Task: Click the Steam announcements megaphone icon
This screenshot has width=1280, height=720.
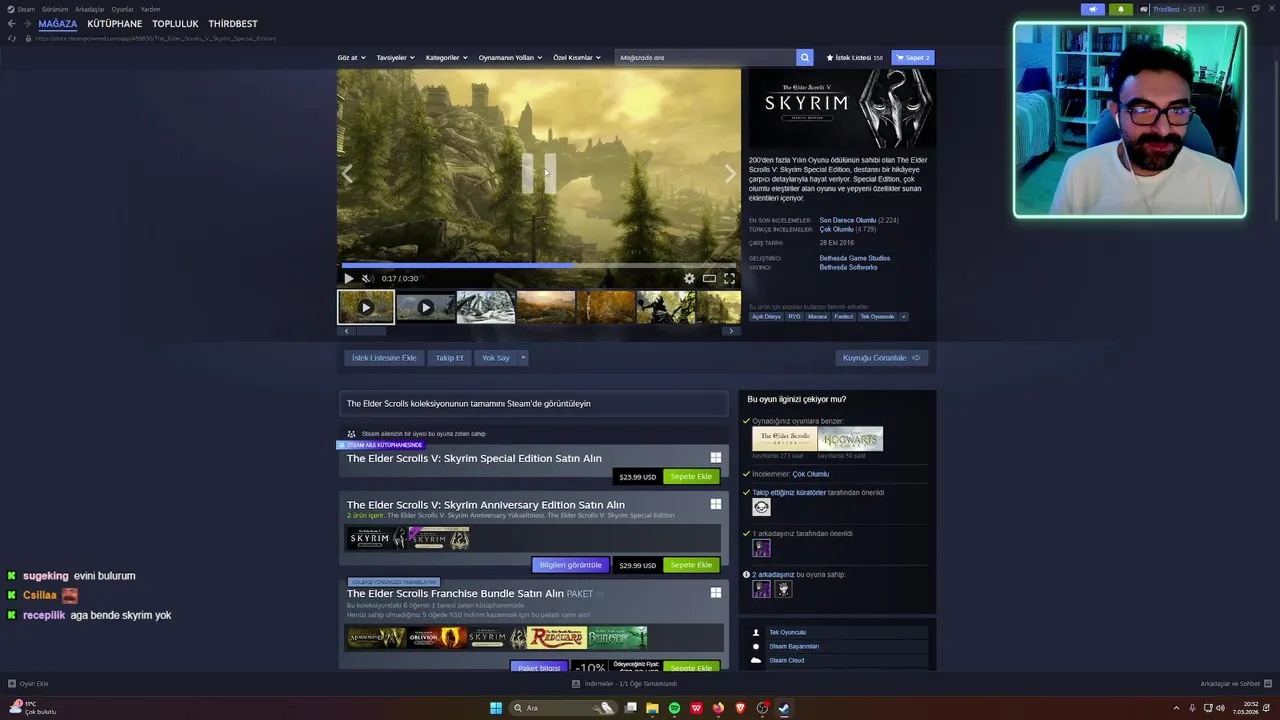Action: [1092, 9]
